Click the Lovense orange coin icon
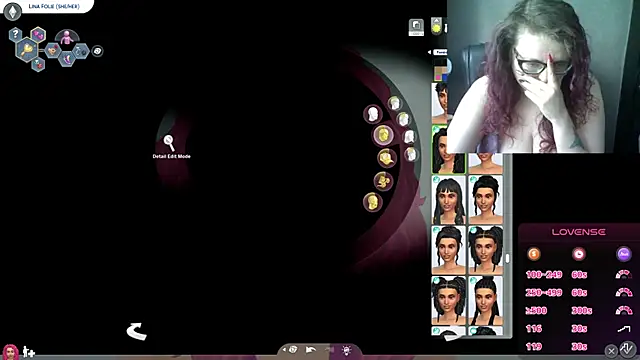The height and width of the screenshot is (360, 640). point(534,254)
